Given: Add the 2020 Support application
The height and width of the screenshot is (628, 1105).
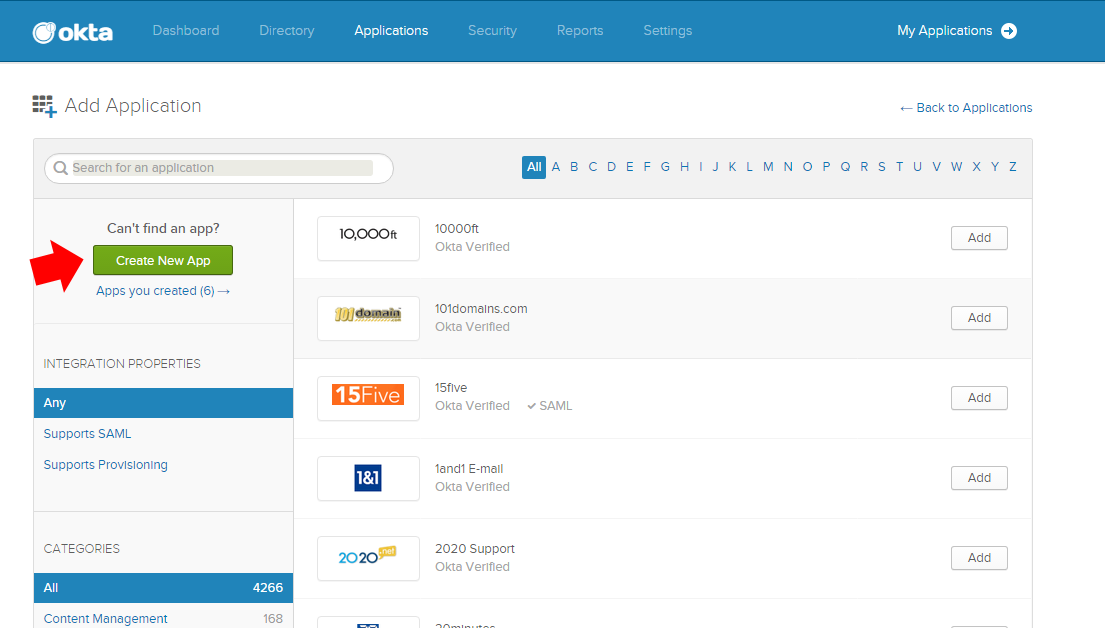Looking at the screenshot, I should pyautogui.click(x=979, y=558).
